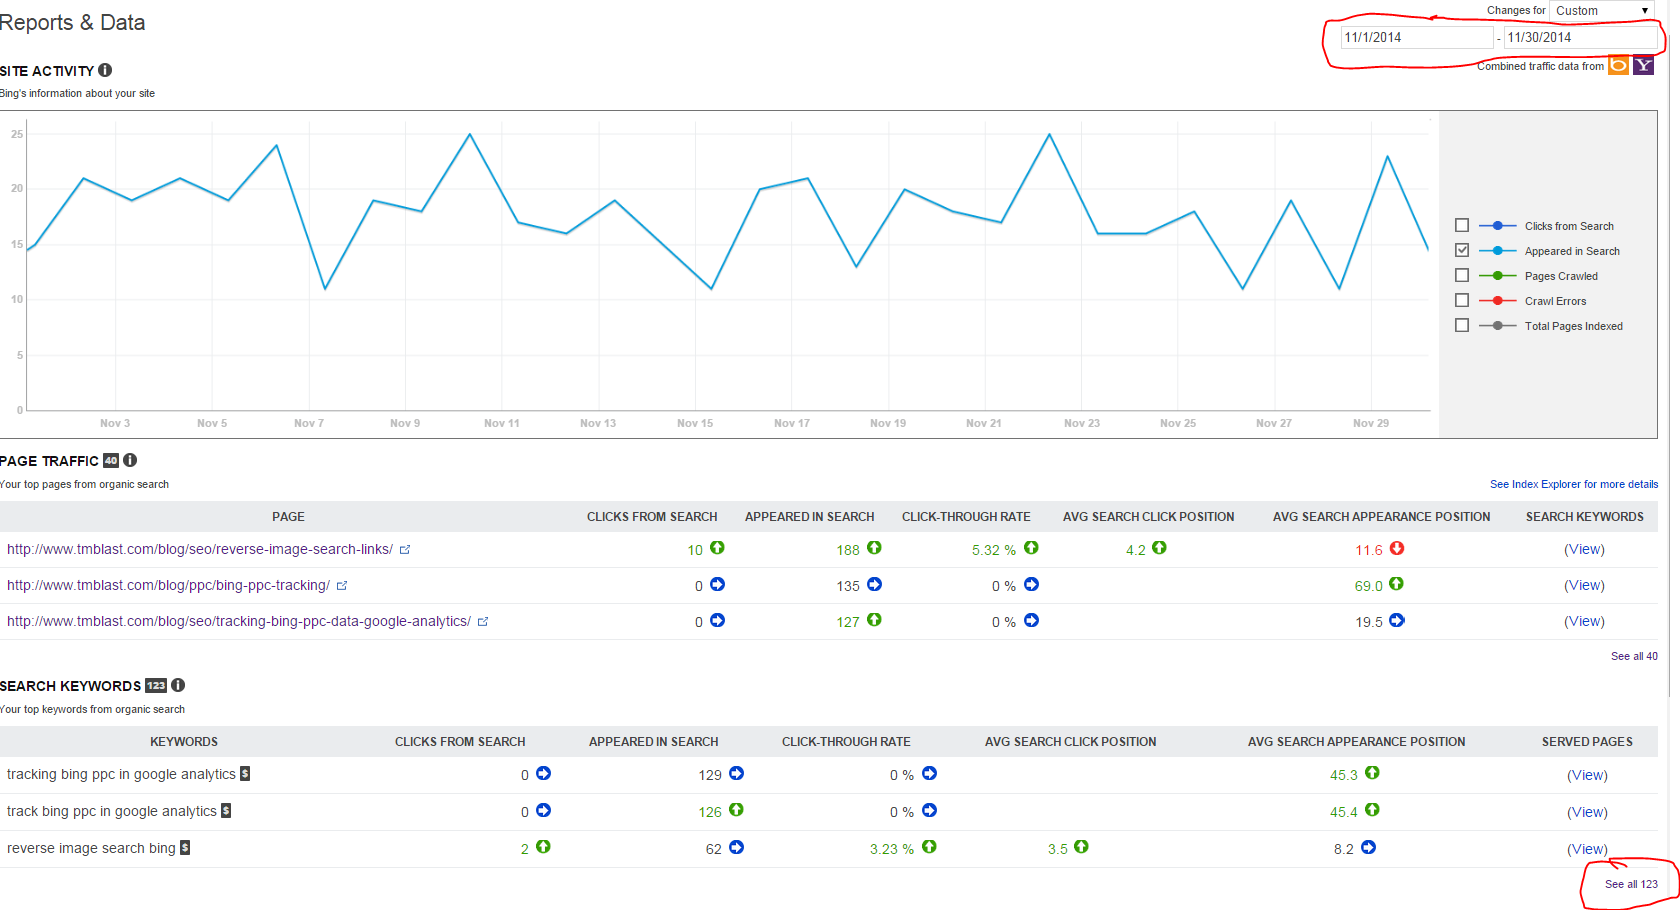Click See all 40 pages link

click(1634, 656)
